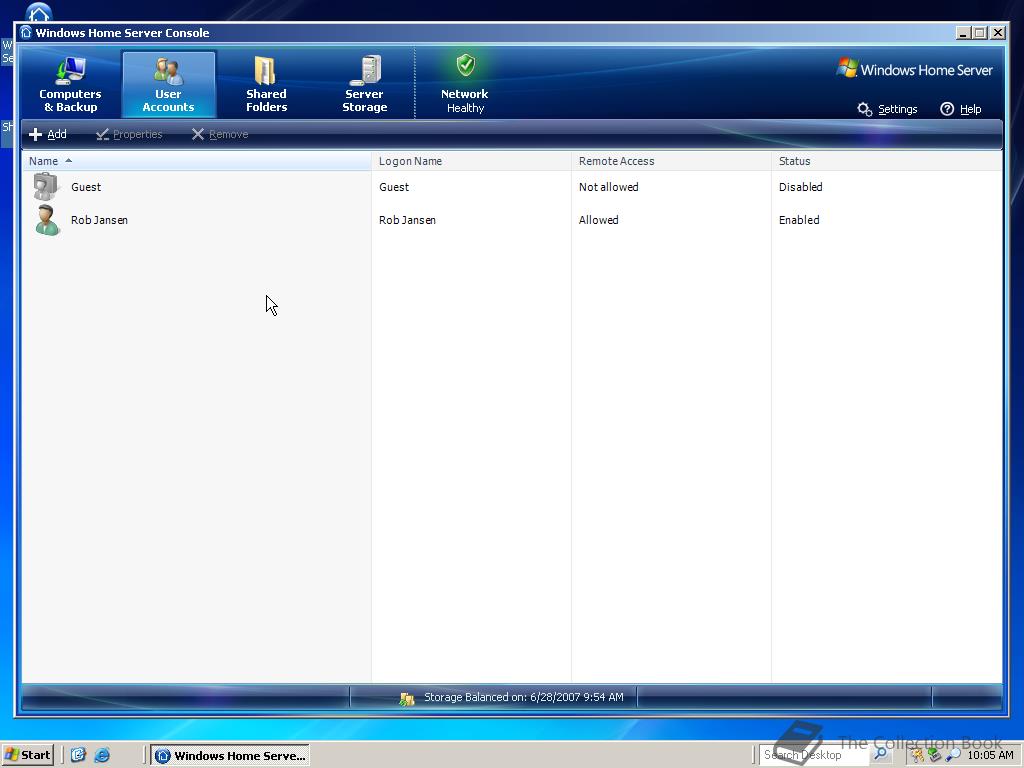Select the Rob Jansen user icon
The image size is (1024, 768).
[47, 220]
